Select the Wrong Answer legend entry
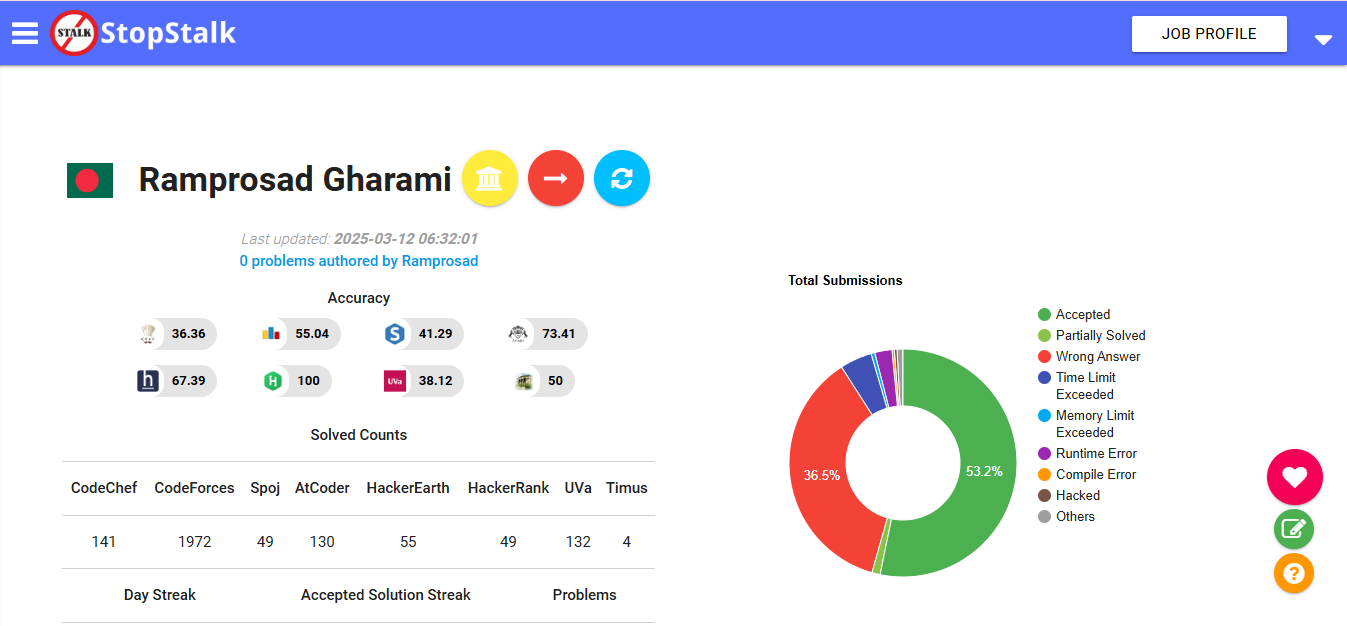Screen dimensions: 1347x626 (x=1097, y=356)
